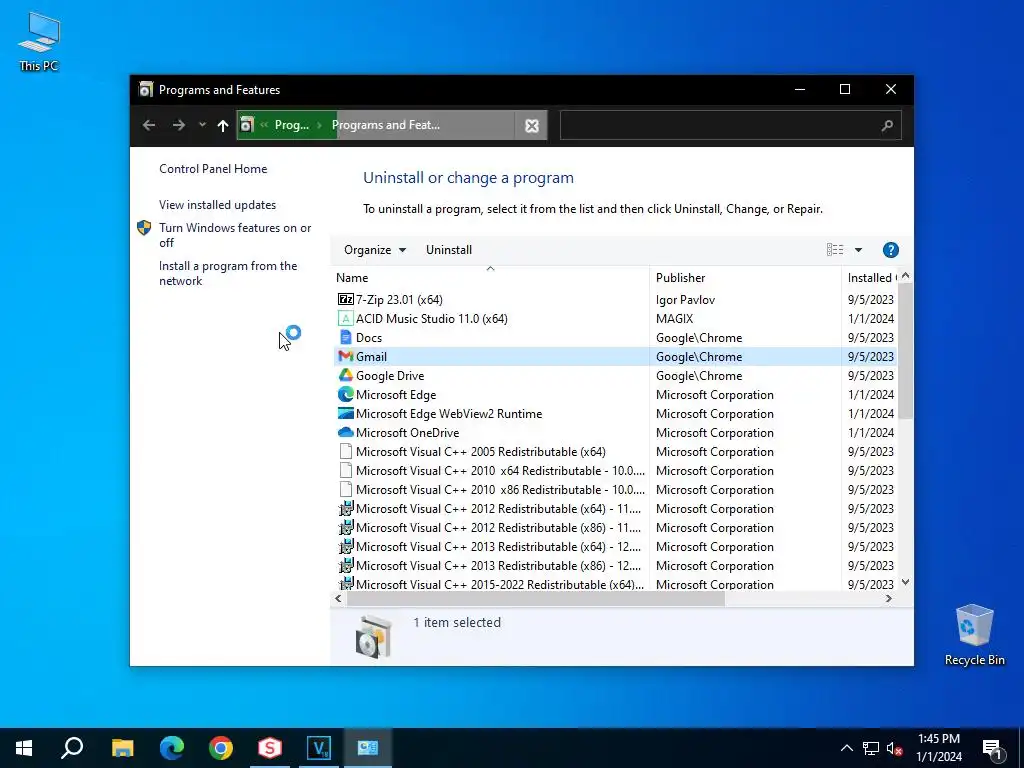Select the Microsoft OneDrive entry
The image size is (1024, 768).
tap(614, 432)
